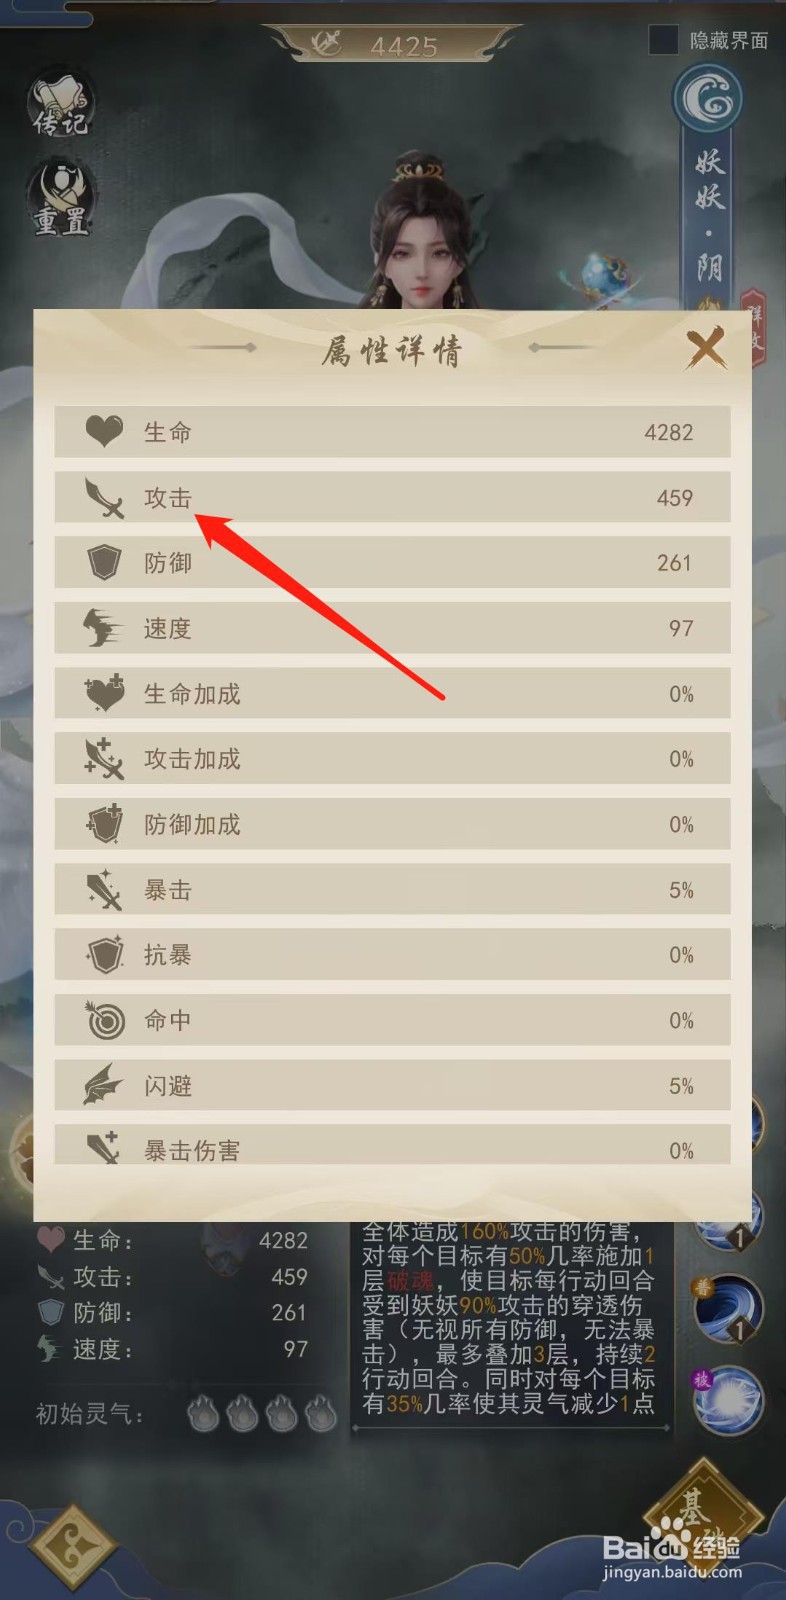786x1600 pixels.
Task: Select the 生命 heart stat row
Action: 392,432
